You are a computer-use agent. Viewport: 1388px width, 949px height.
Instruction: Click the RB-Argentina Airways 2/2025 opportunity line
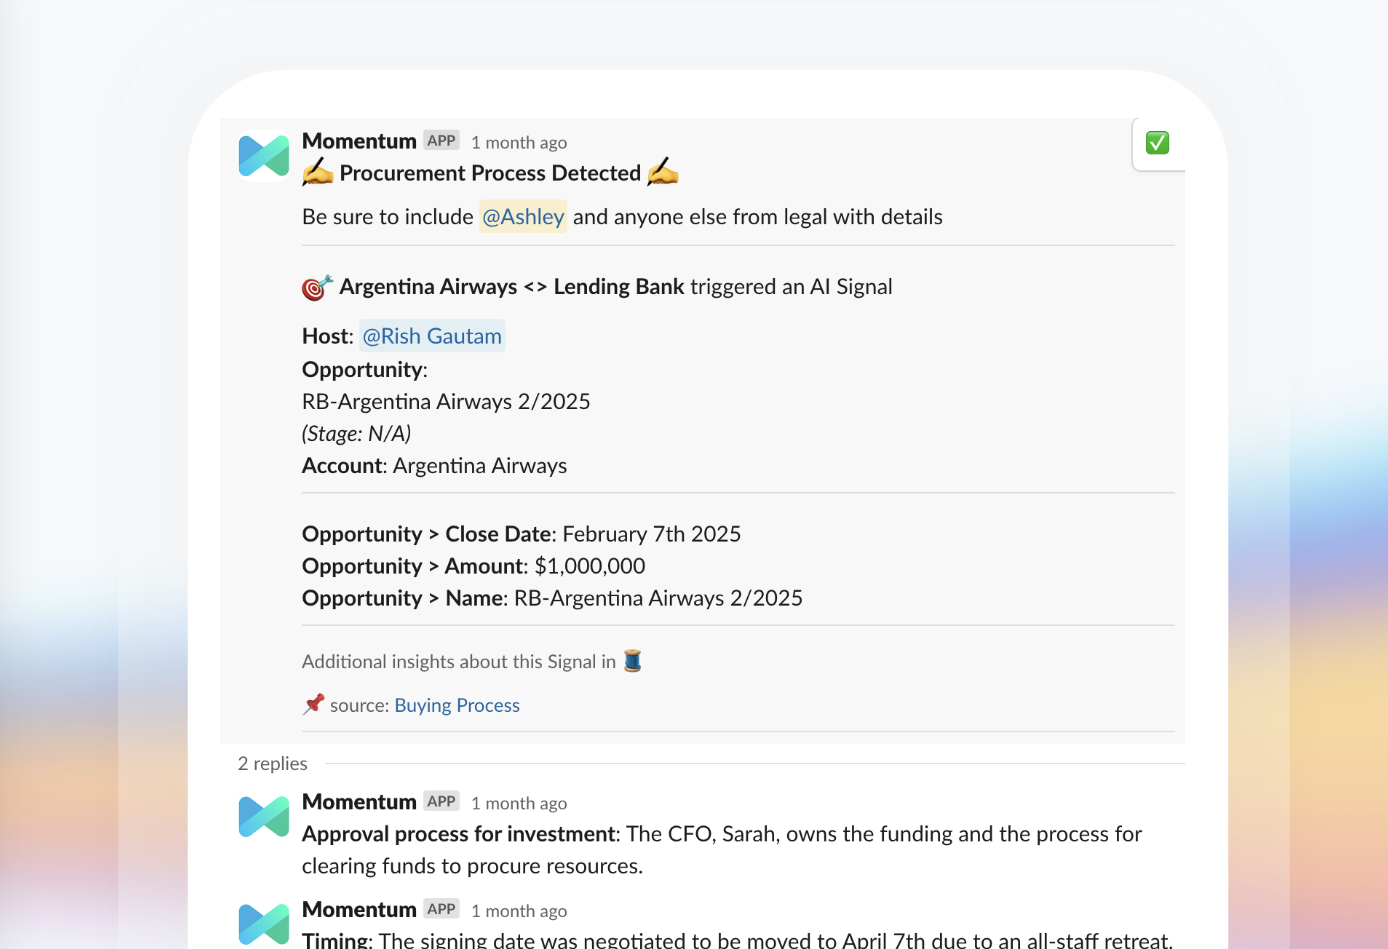click(x=446, y=402)
